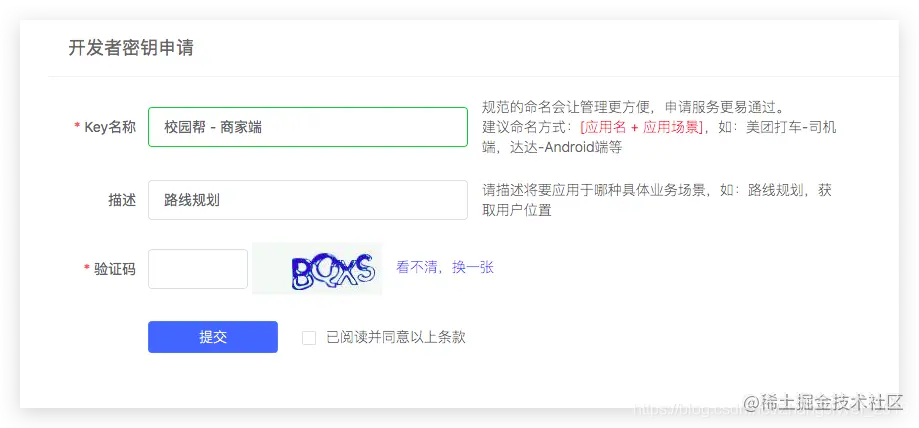Click the hint text 规范的命名会让管理更方便
The height and width of the screenshot is (428, 919).
click(x=566, y=108)
